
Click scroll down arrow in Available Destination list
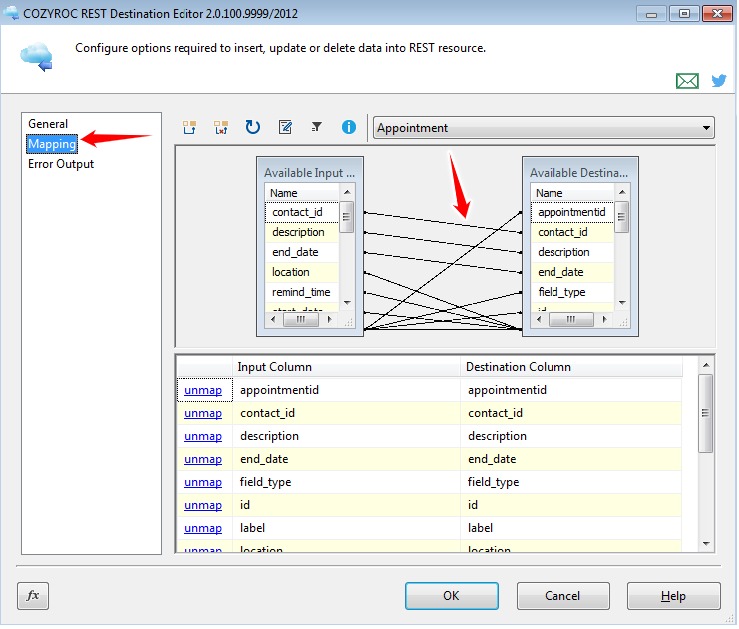click(622, 303)
